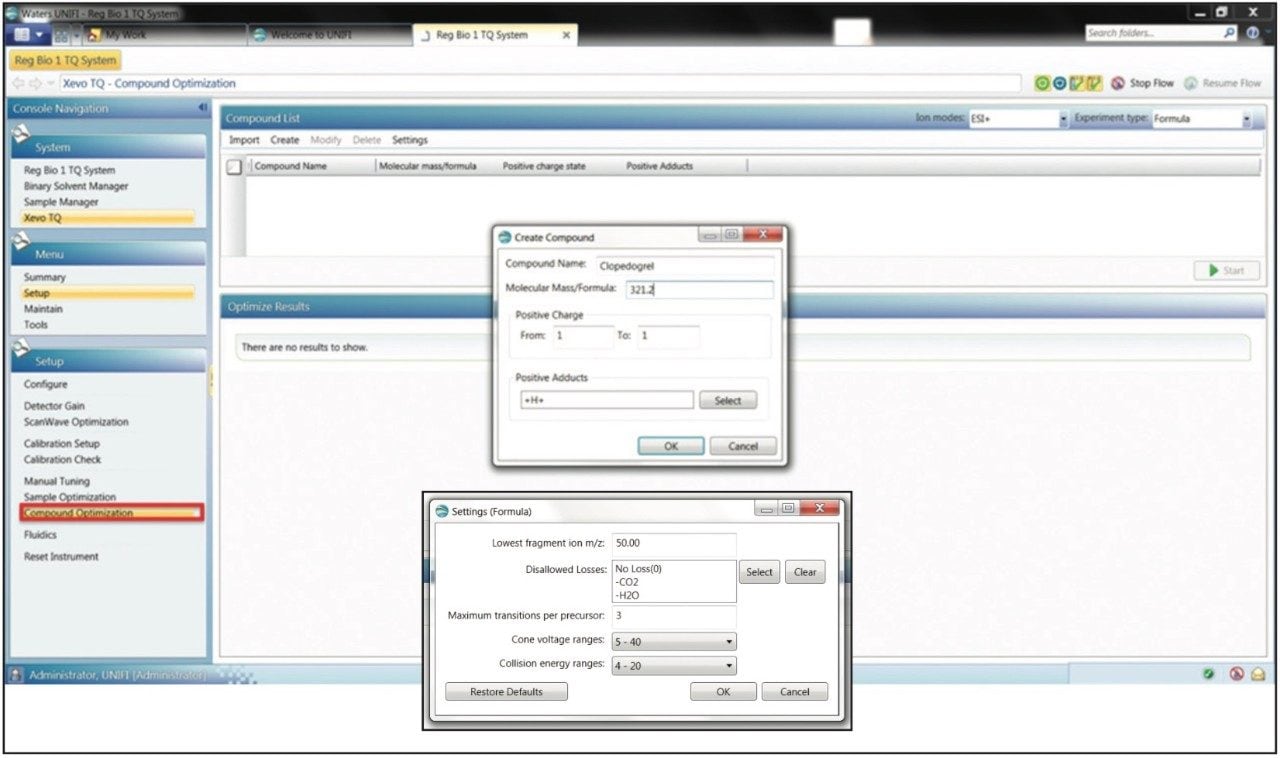1280x758 pixels.
Task: Open Compound Optimization in Setup list
Action: (x=111, y=513)
